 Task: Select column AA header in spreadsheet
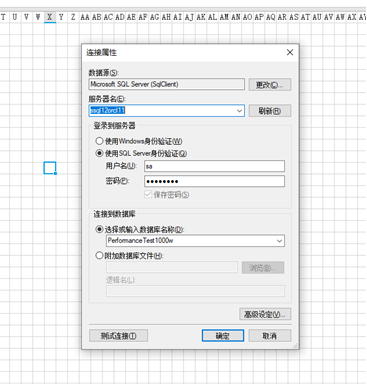85,17
